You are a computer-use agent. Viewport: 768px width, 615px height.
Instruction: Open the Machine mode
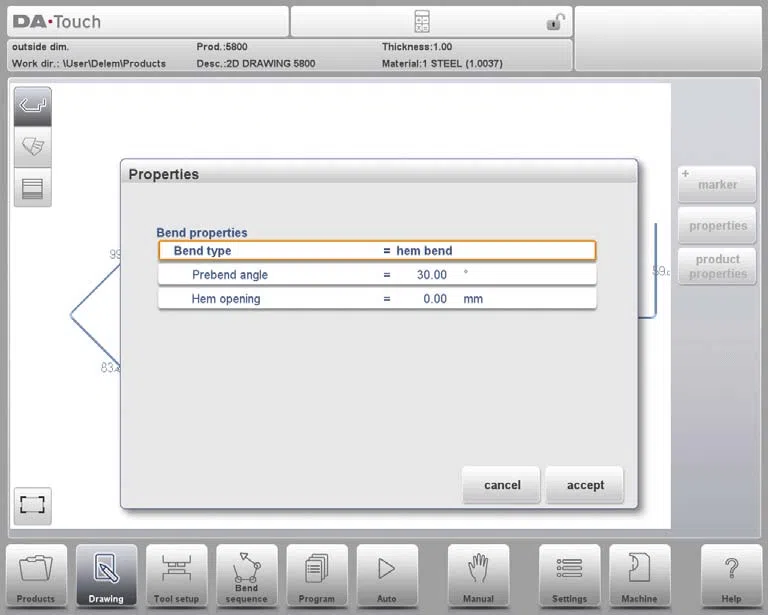640,576
